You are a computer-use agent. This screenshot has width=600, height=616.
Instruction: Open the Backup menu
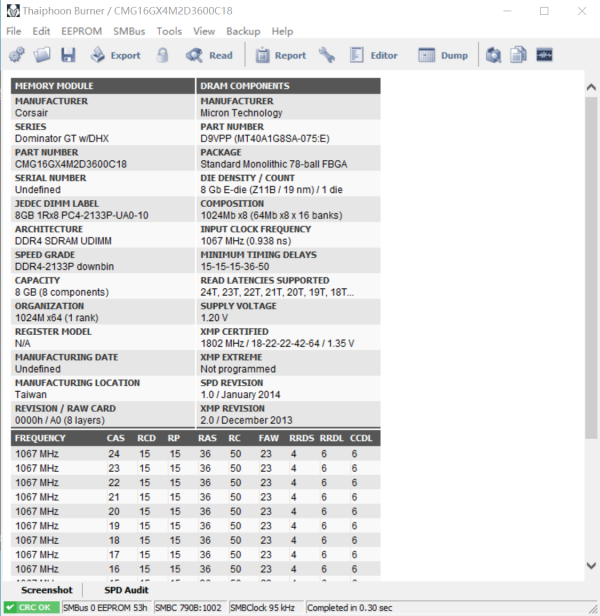pyautogui.click(x=243, y=31)
